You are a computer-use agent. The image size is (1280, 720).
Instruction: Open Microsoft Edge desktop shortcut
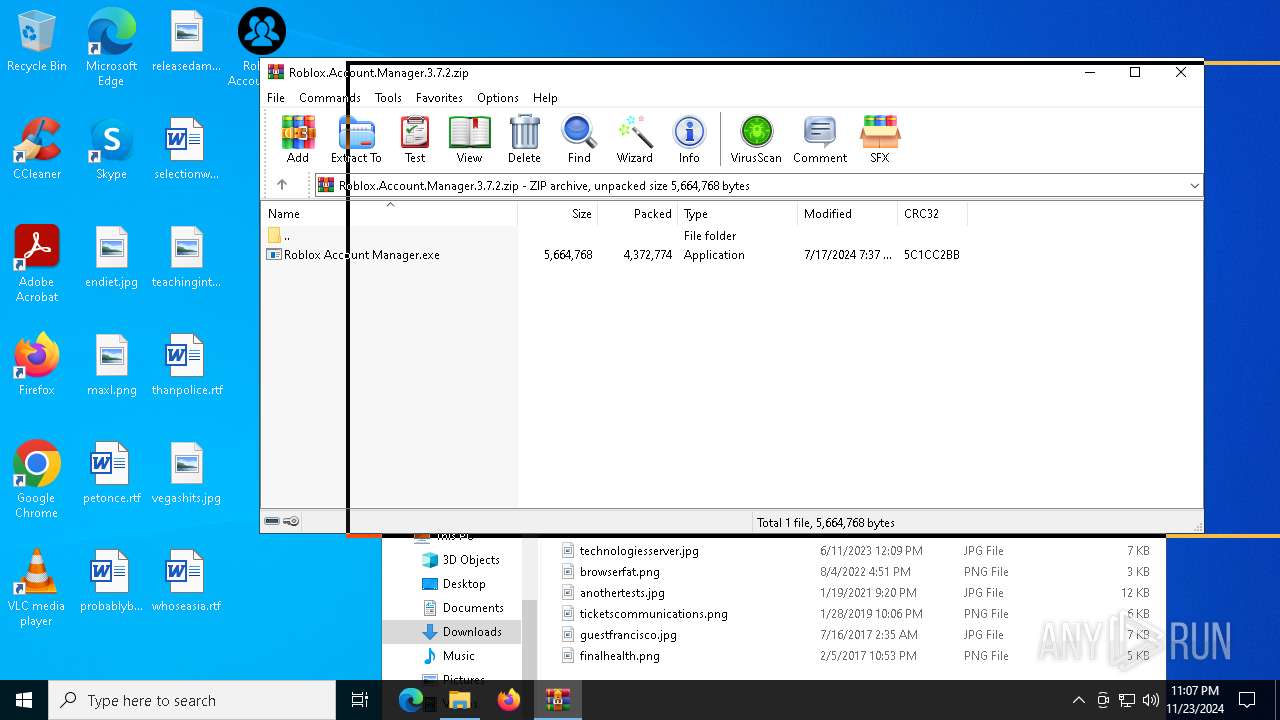pos(111,48)
